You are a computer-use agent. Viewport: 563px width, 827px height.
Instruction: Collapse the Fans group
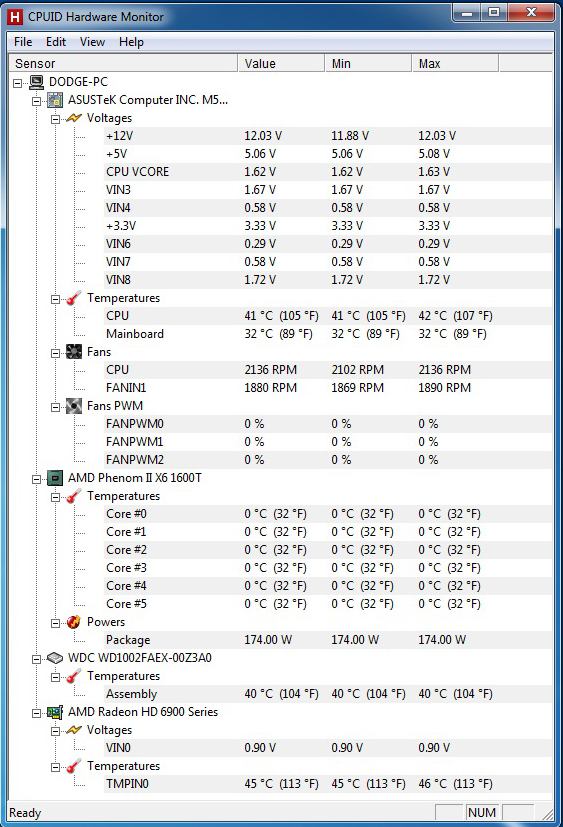pyautogui.click(x=55, y=353)
